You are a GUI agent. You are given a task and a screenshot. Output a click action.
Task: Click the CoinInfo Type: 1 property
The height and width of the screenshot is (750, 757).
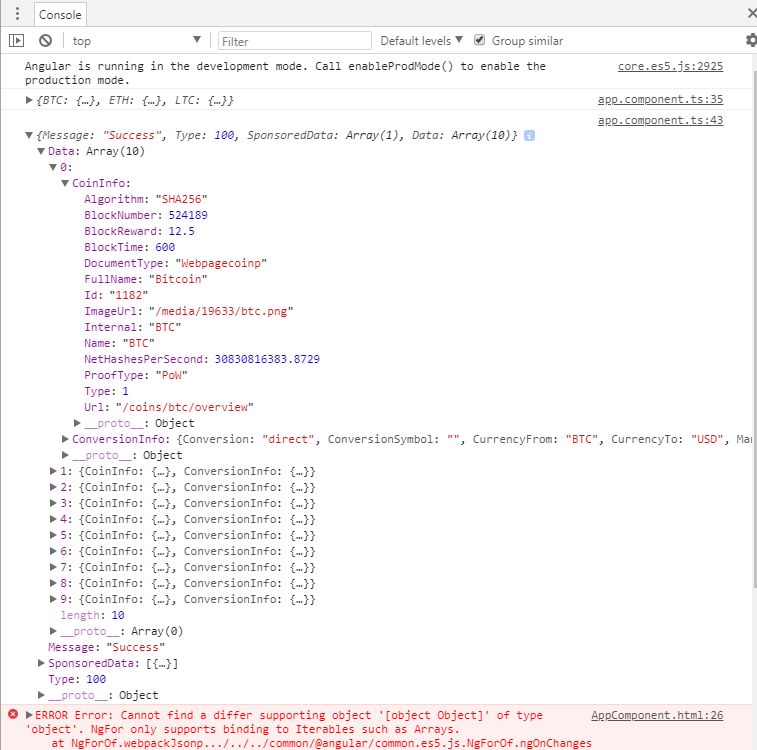(x=106, y=391)
